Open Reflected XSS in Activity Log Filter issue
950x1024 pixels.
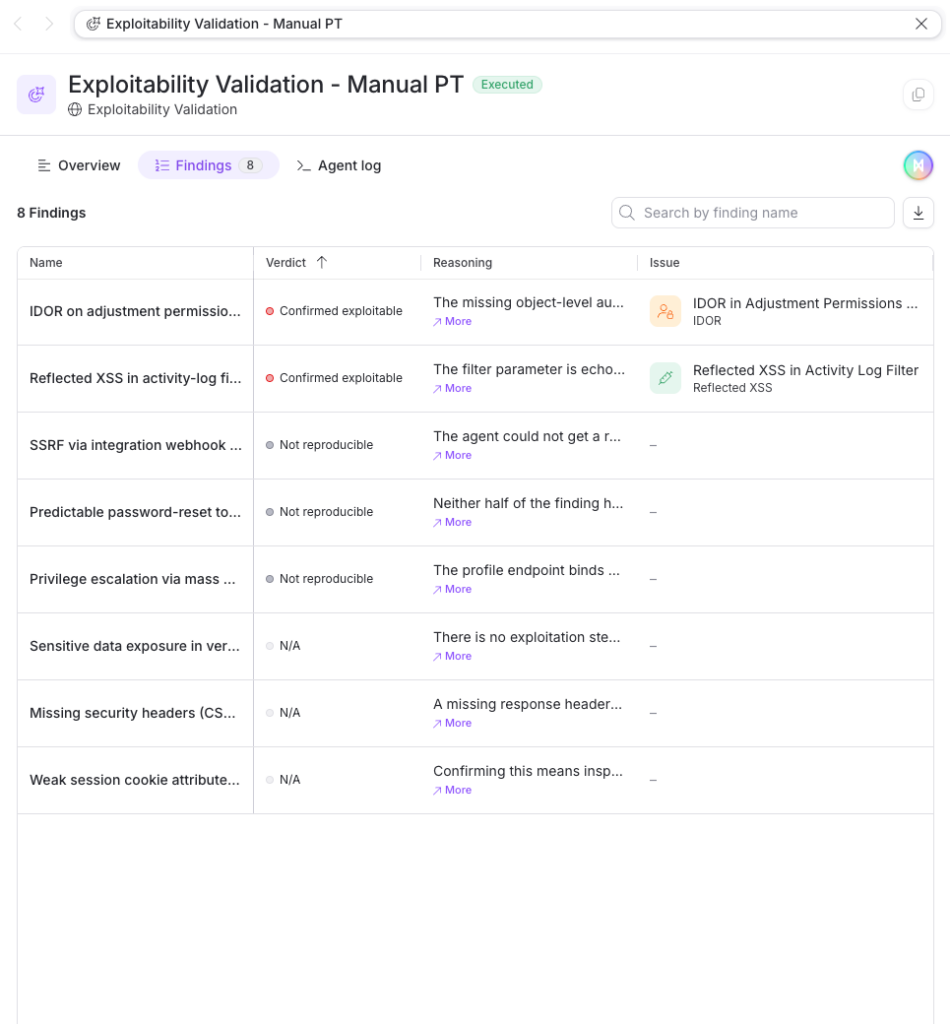pos(805,370)
